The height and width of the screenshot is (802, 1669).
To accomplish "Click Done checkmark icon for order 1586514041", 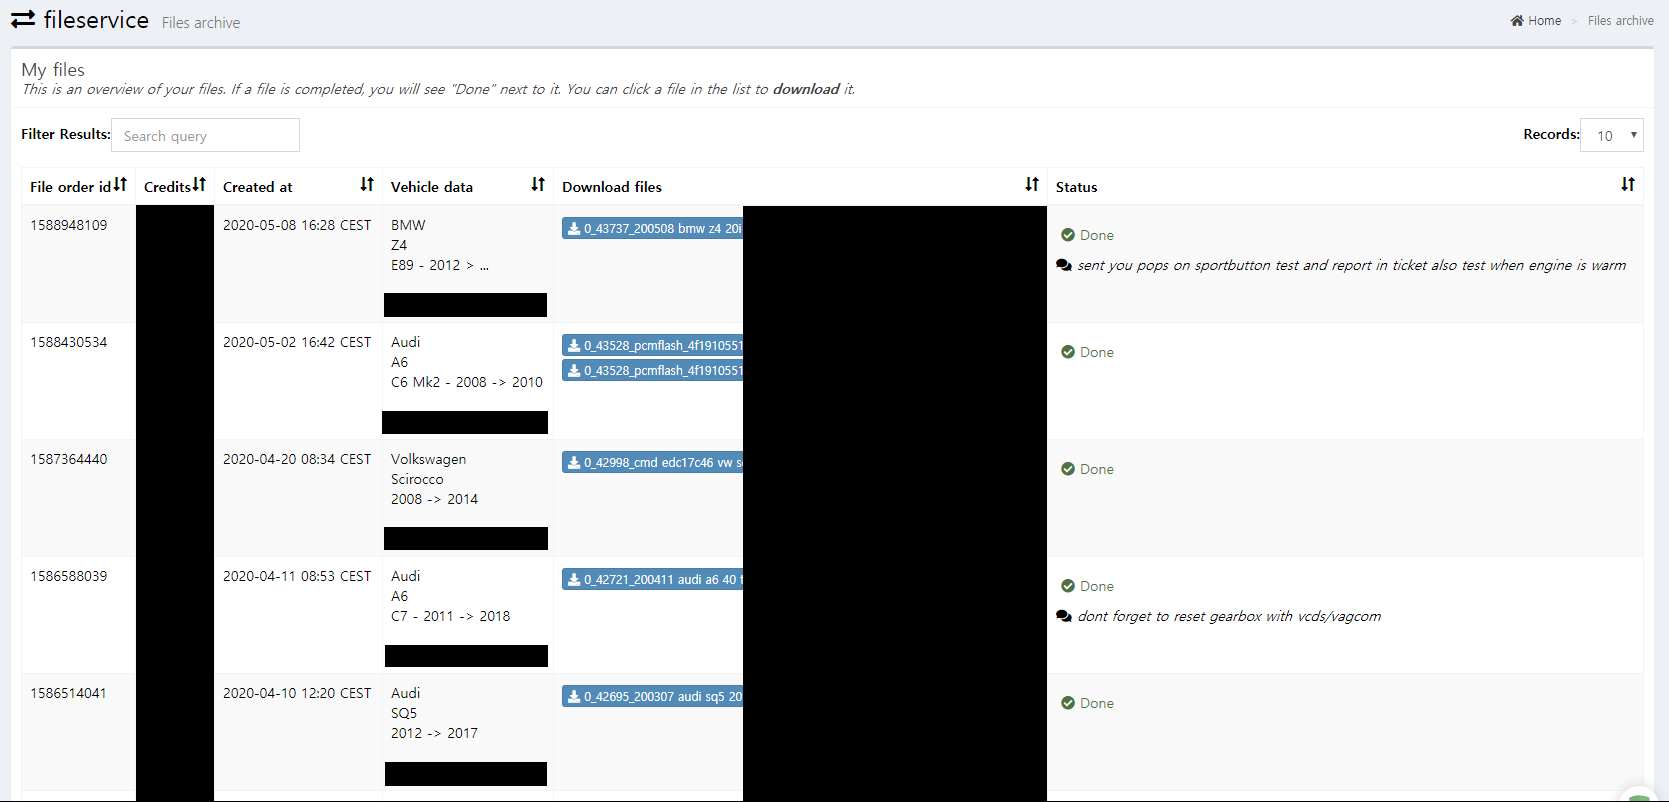I will coord(1068,703).
